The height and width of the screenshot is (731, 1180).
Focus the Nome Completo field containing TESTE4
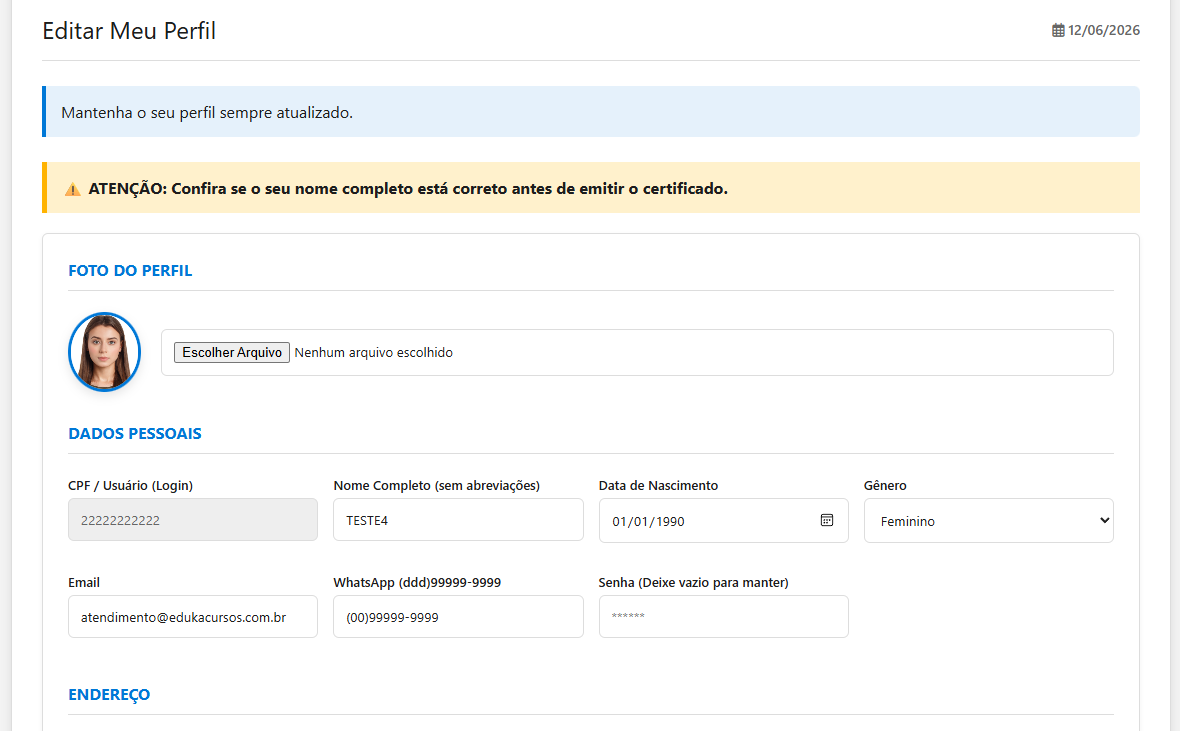click(x=458, y=519)
